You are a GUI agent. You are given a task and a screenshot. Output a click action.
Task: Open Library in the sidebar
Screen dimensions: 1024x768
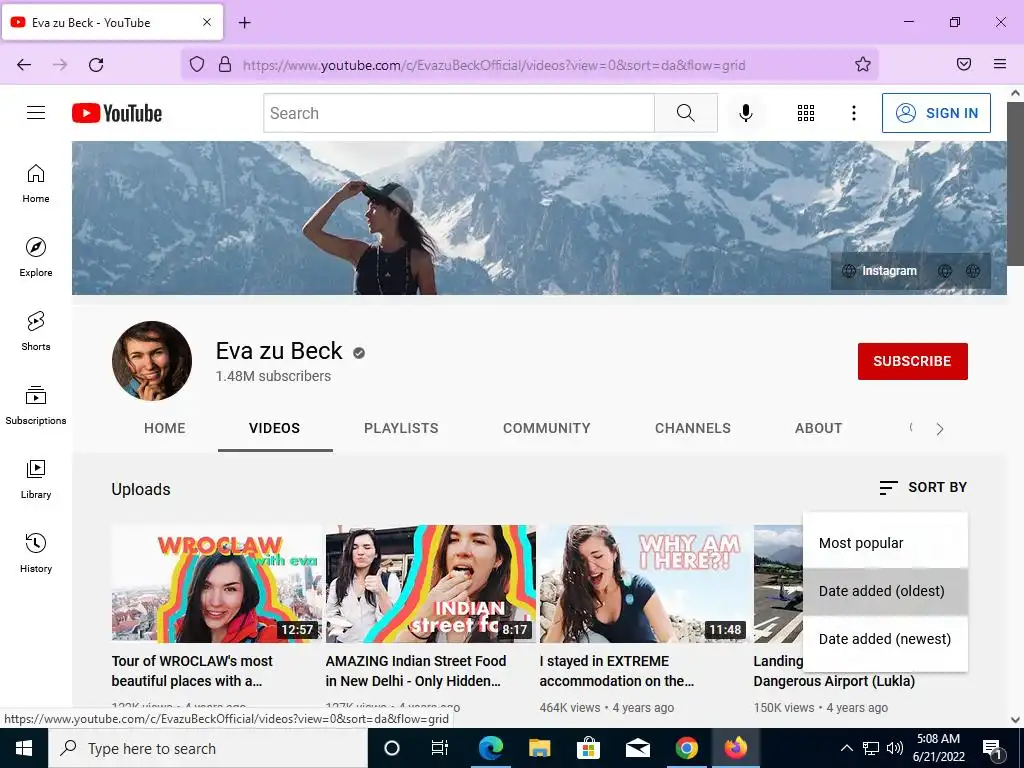(36, 479)
